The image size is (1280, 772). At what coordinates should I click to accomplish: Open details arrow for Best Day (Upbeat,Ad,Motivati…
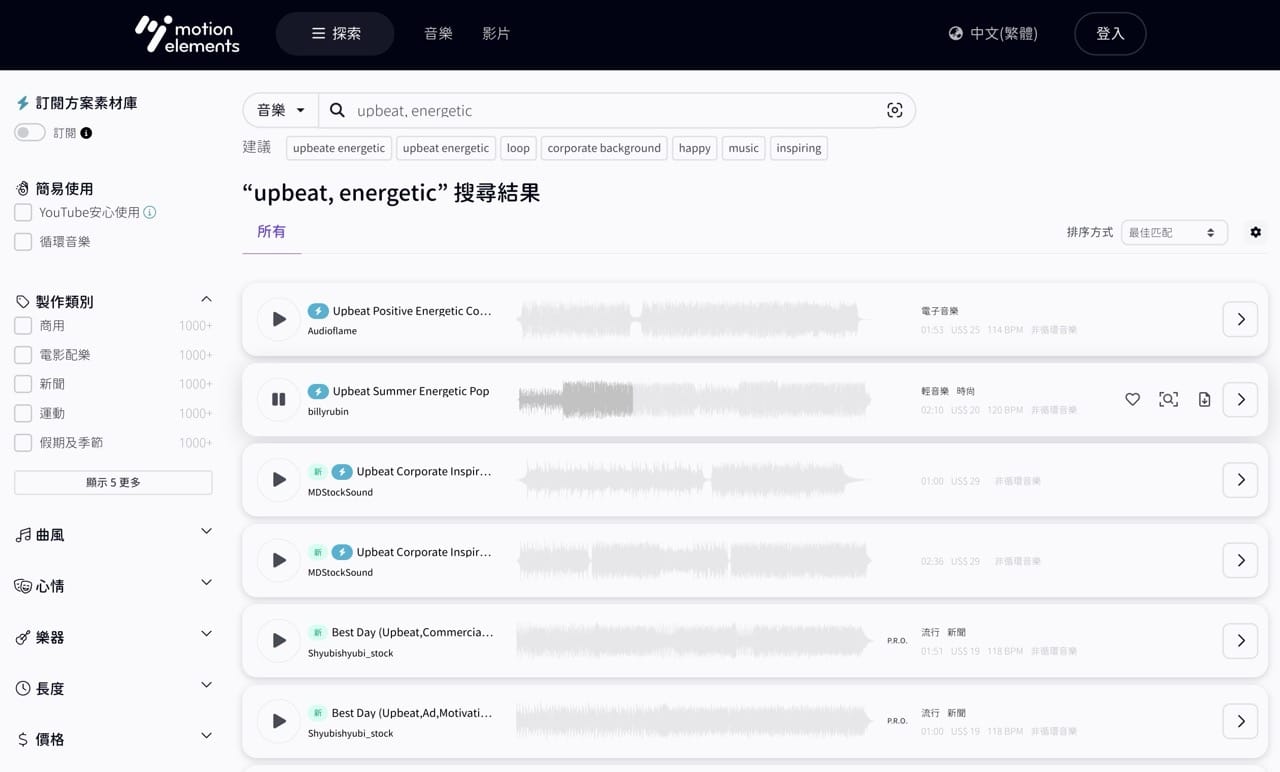(x=1241, y=721)
